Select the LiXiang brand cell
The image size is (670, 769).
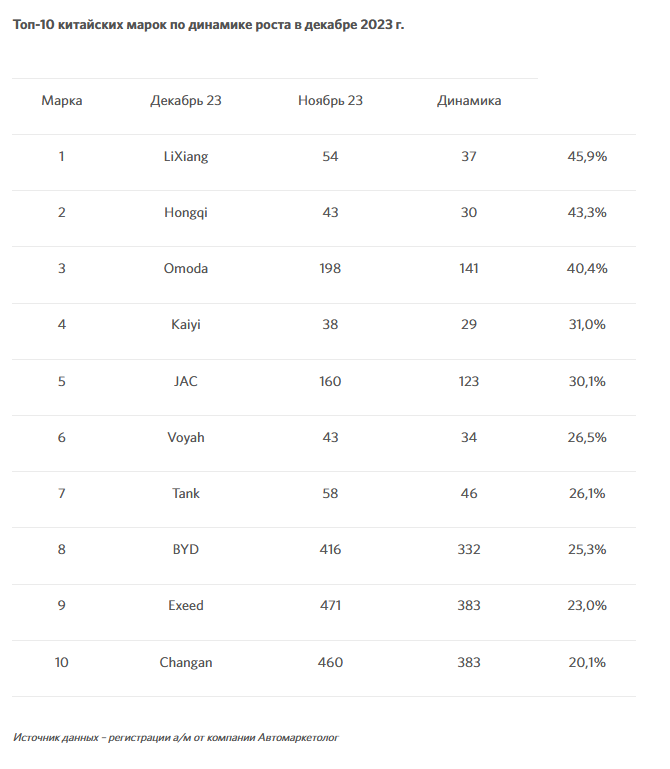pos(186,156)
